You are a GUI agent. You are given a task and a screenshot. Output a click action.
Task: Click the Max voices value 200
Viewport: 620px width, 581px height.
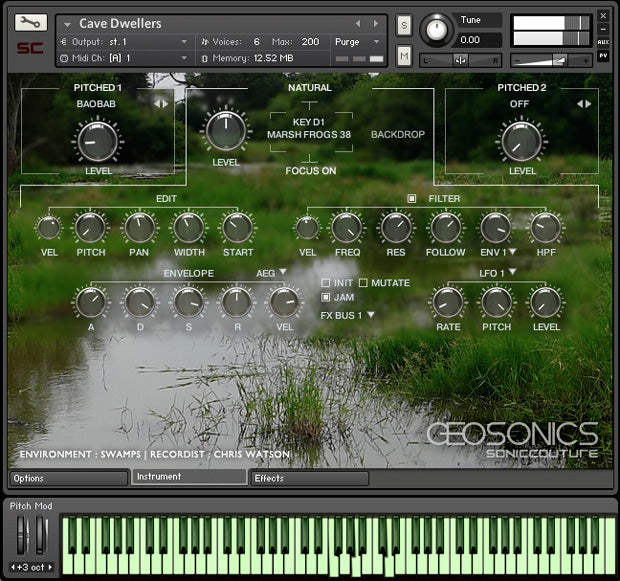click(310, 42)
